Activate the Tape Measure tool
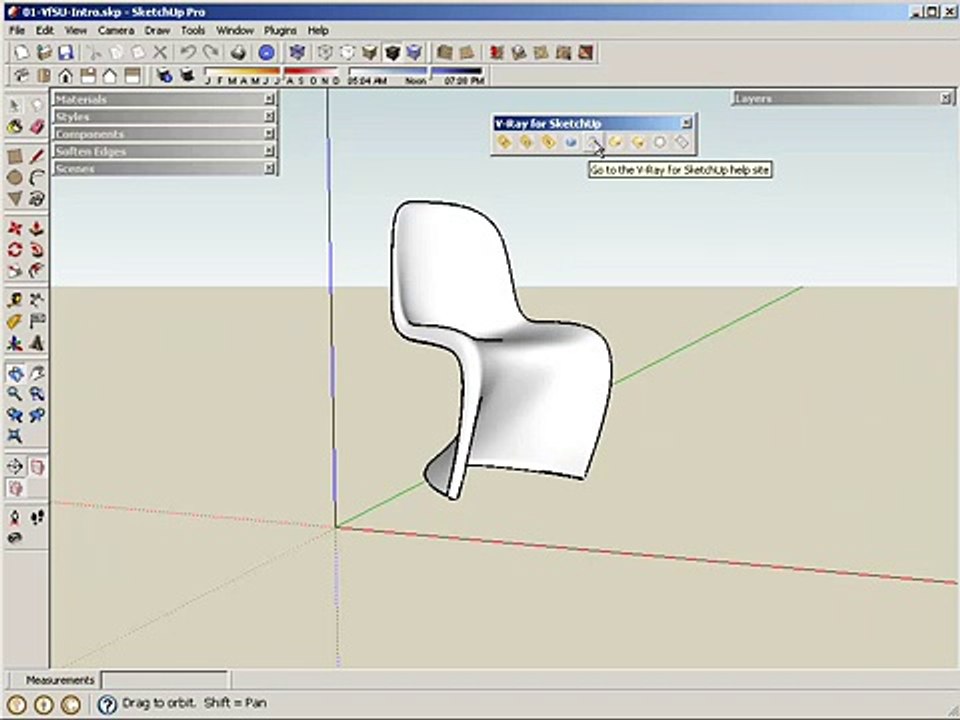This screenshot has height=720, width=960. point(15,300)
